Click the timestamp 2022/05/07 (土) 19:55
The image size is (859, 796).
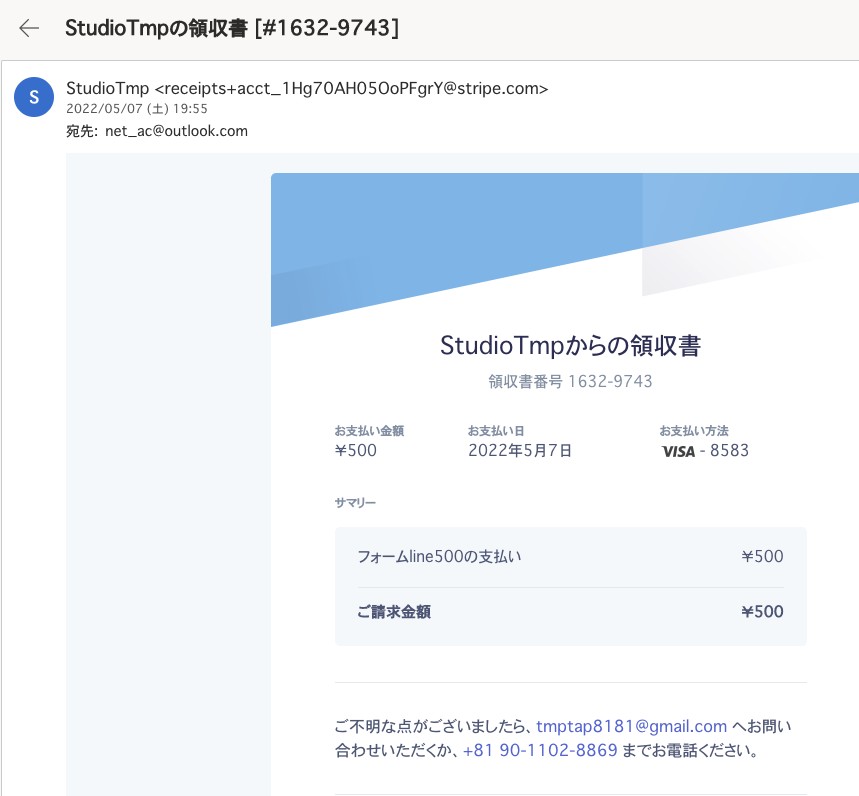[x=137, y=108]
